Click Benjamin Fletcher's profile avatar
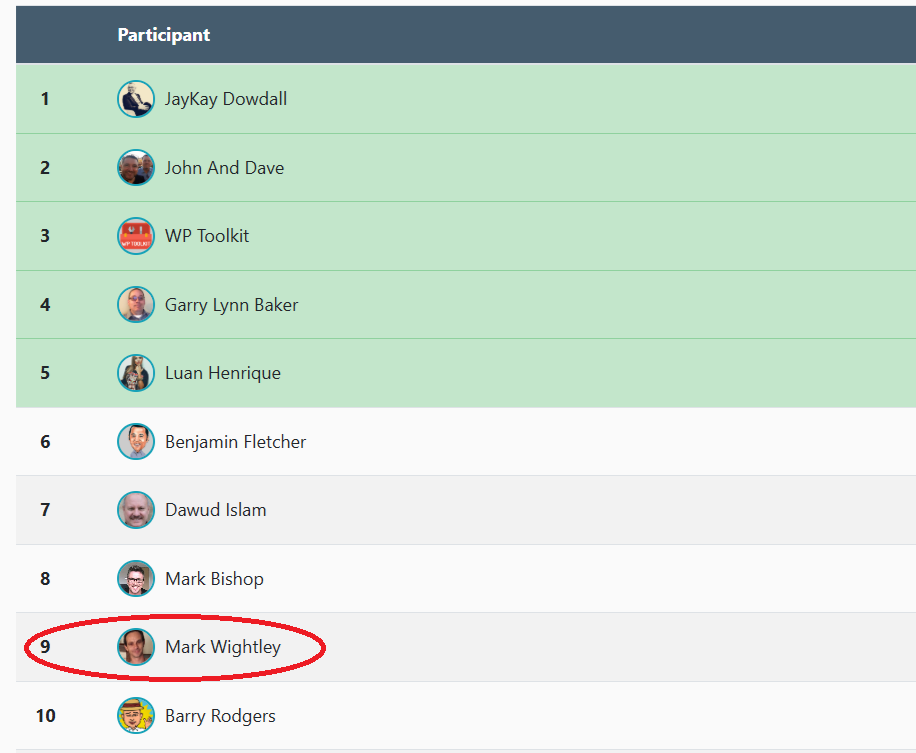The image size is (916, 753). pos(136,442)
